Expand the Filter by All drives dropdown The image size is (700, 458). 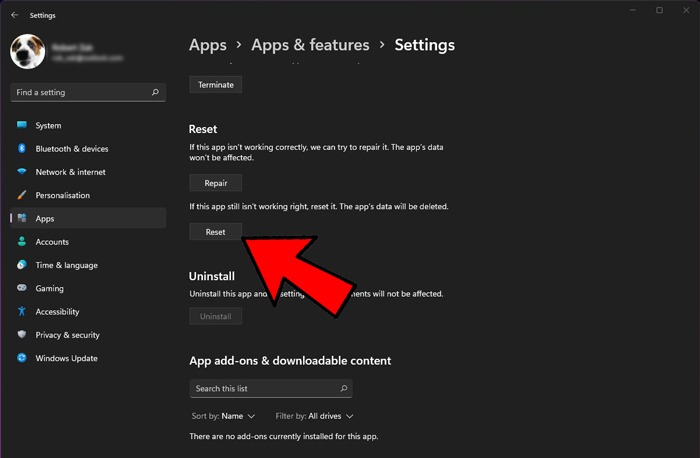coord(314,416)
